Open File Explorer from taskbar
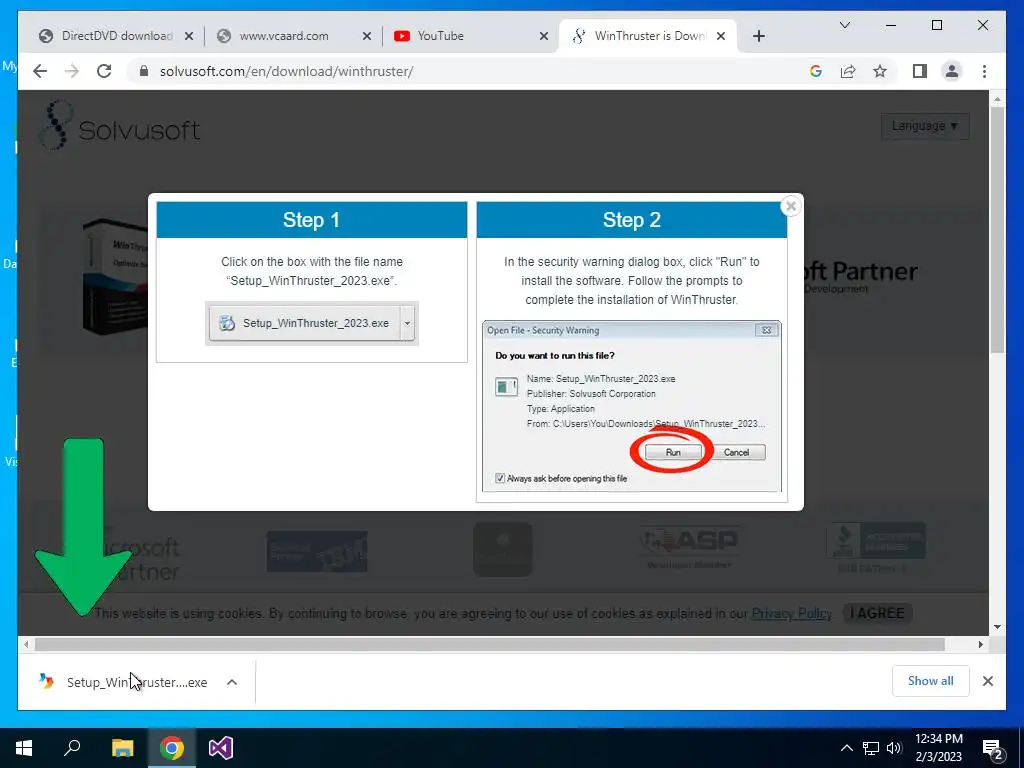 pos(122,748)
